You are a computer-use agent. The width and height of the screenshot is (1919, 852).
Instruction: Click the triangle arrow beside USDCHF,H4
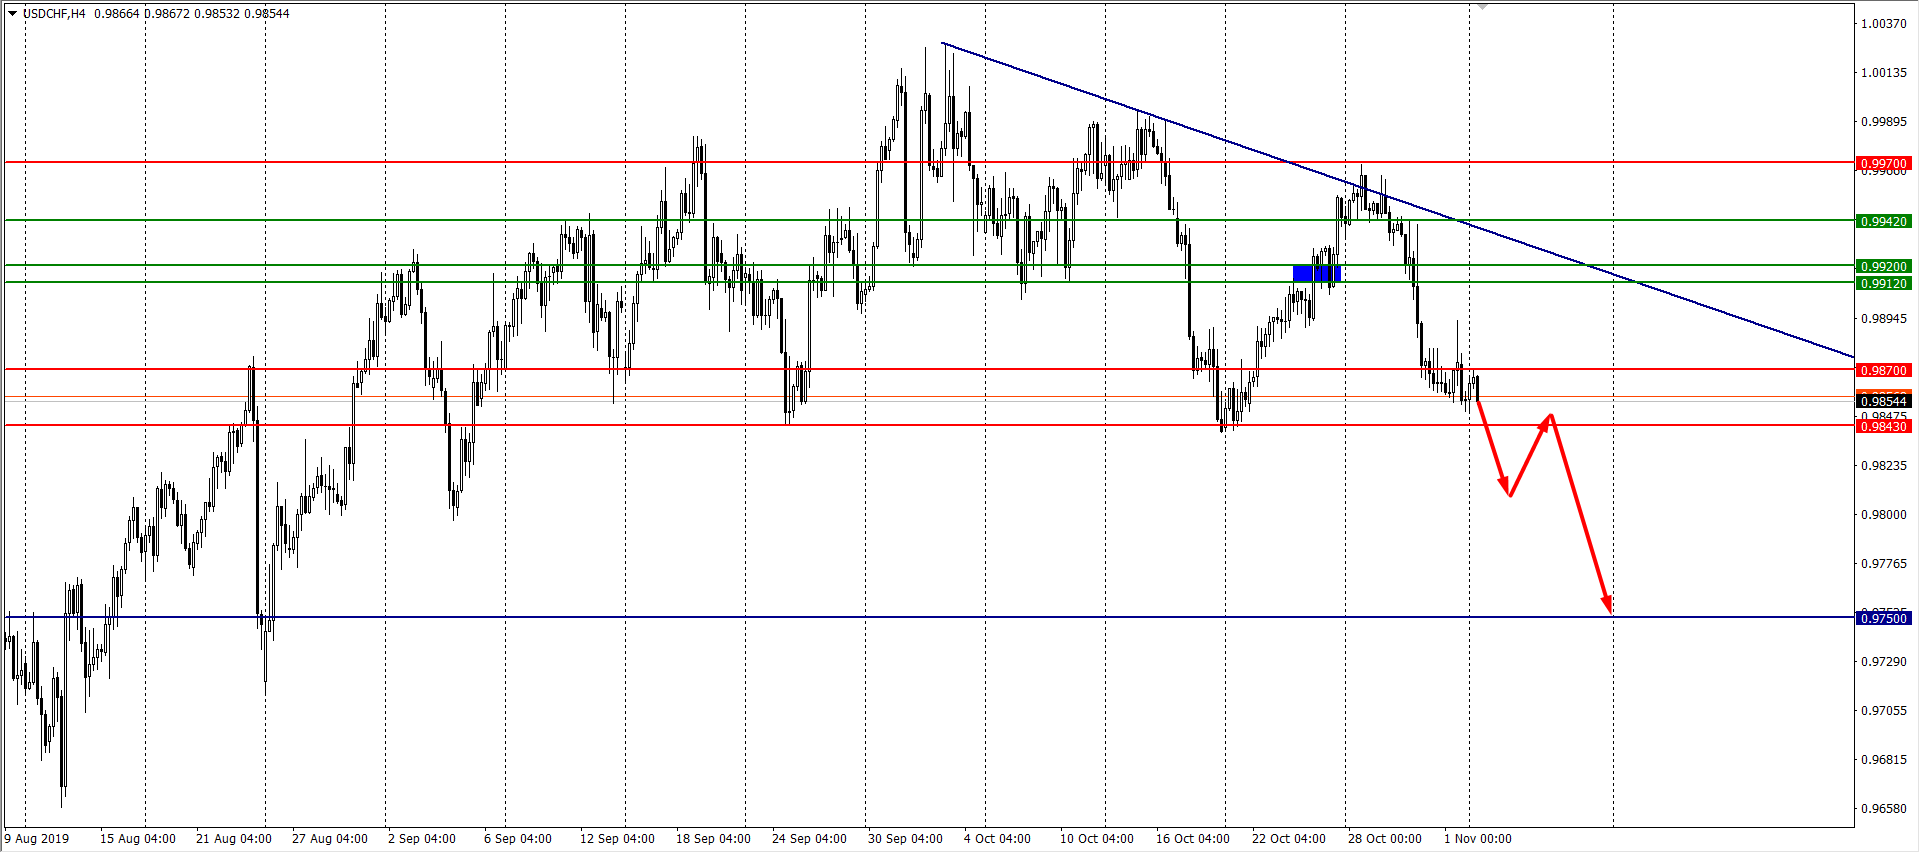click(x=12, y=14)
